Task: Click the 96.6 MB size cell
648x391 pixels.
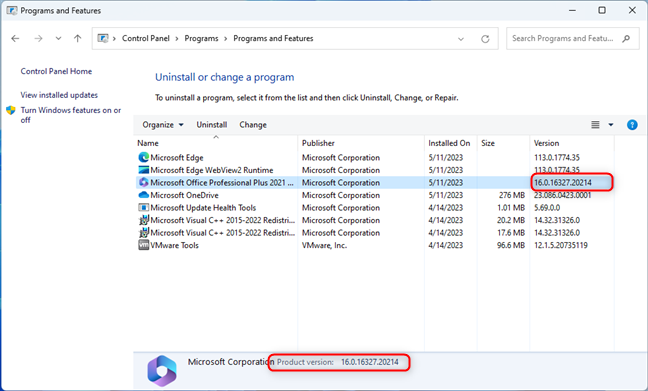Action: pos(511,245)
